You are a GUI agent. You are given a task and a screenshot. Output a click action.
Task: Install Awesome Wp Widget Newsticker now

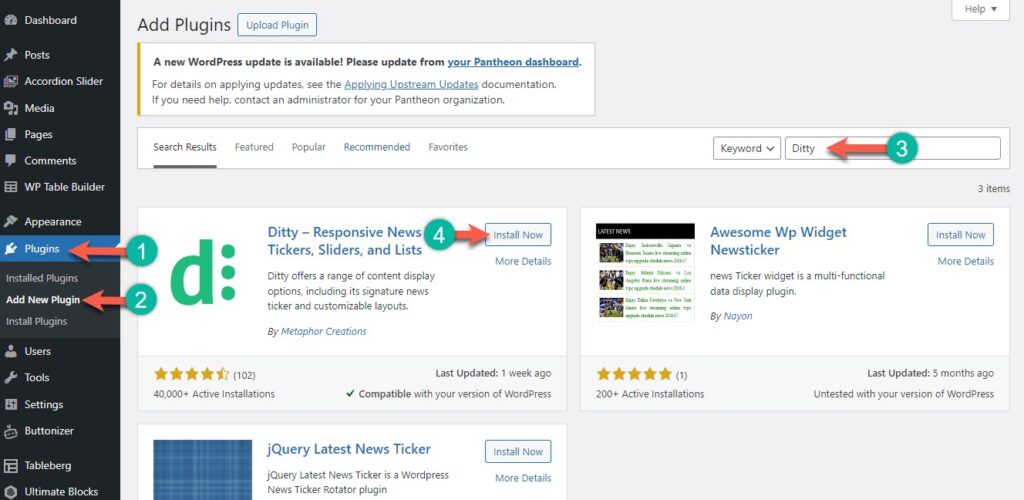tap(961, 235)
